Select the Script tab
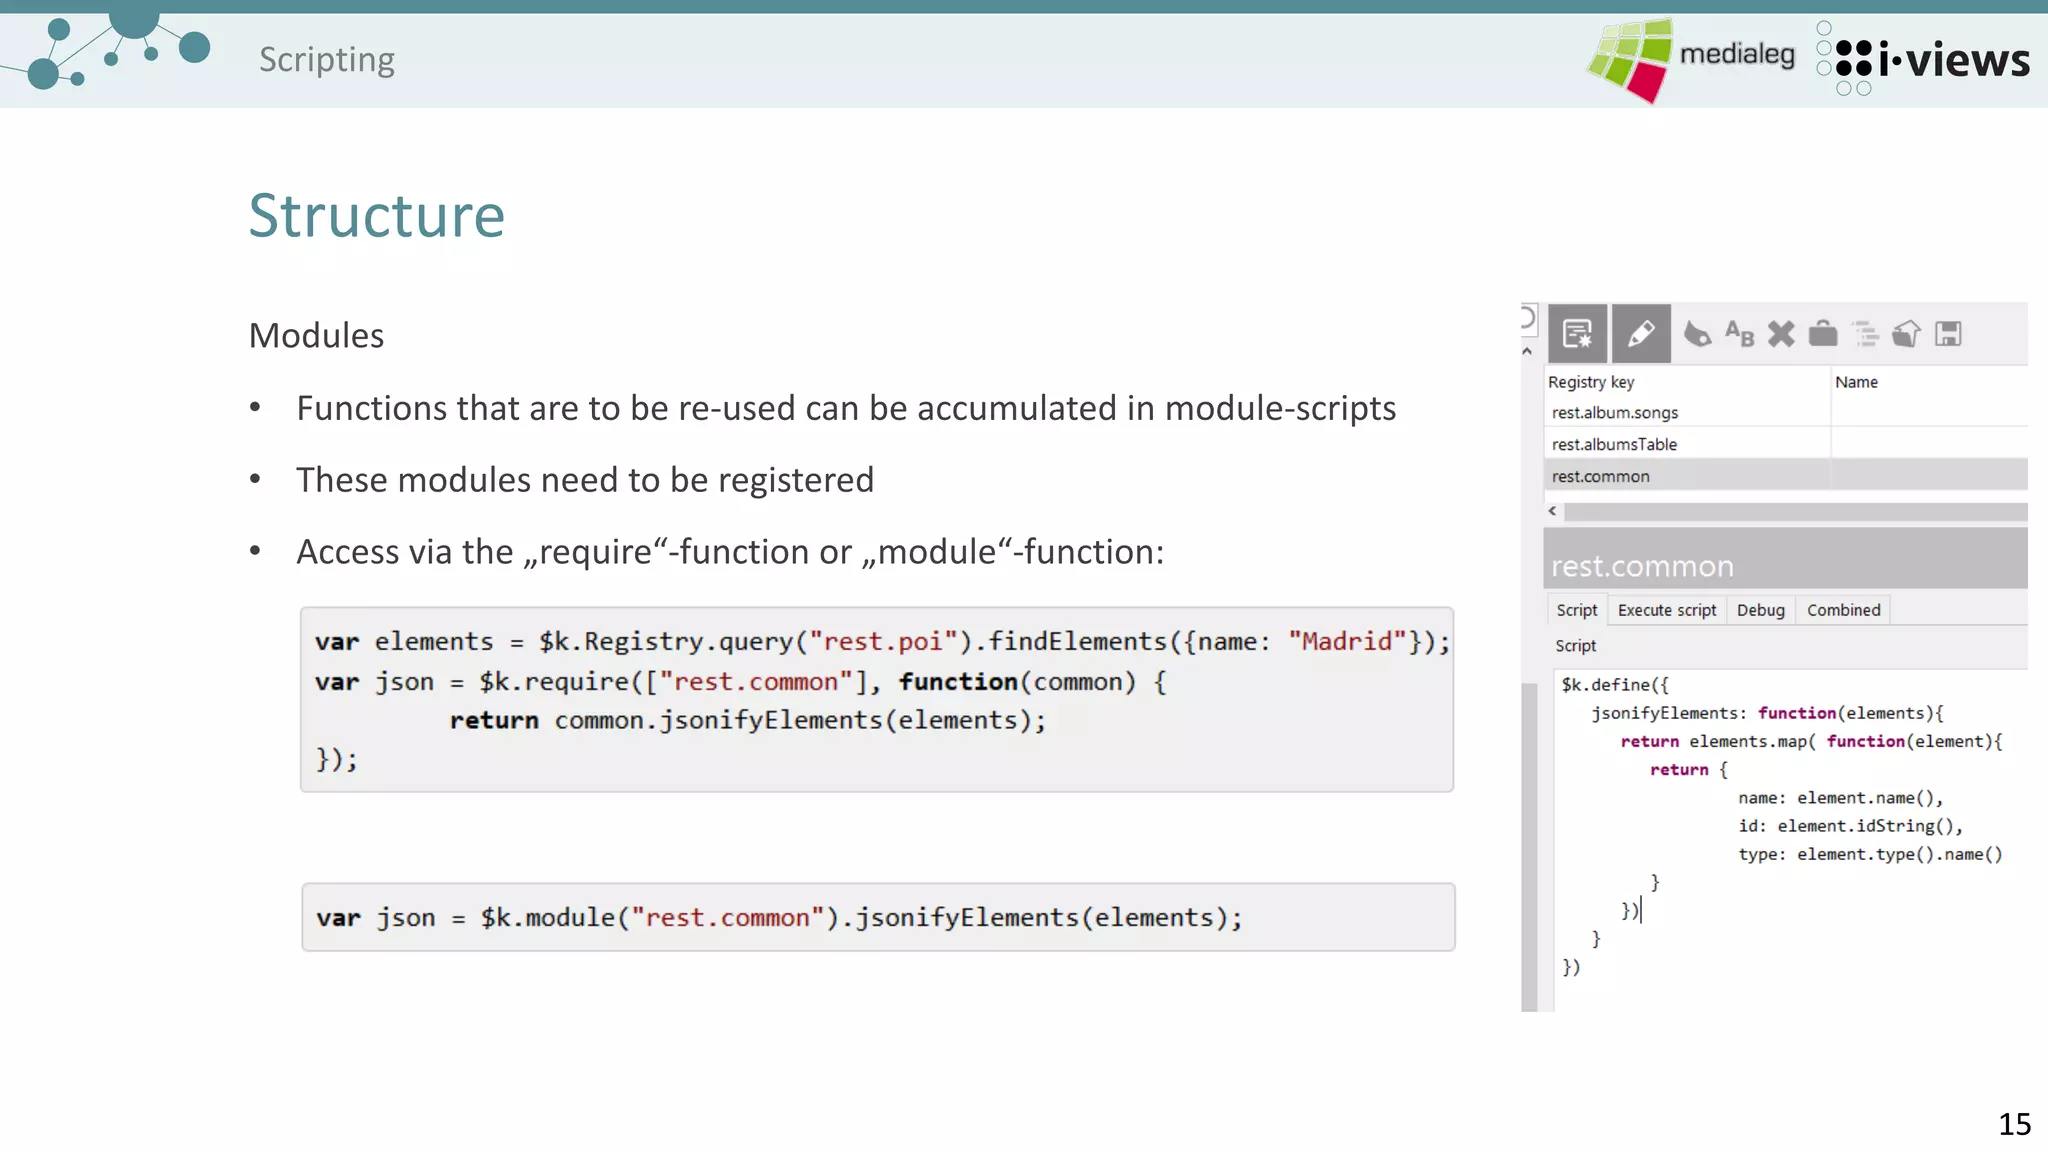 point(1577,610)
